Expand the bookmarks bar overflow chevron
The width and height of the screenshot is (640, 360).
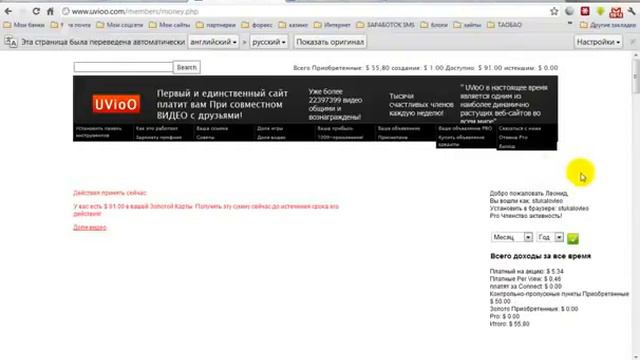(x=570, y=24)
